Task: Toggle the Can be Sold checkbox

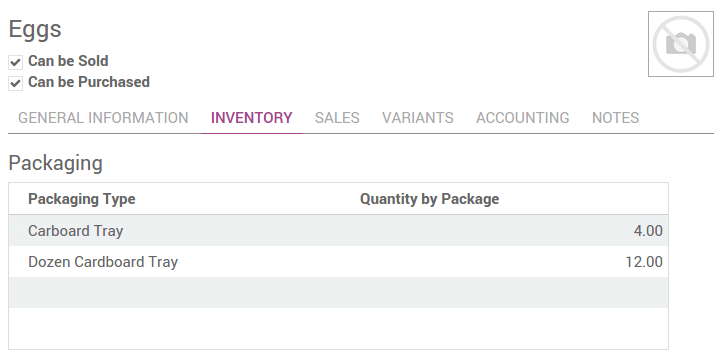Action: point(16,62)
